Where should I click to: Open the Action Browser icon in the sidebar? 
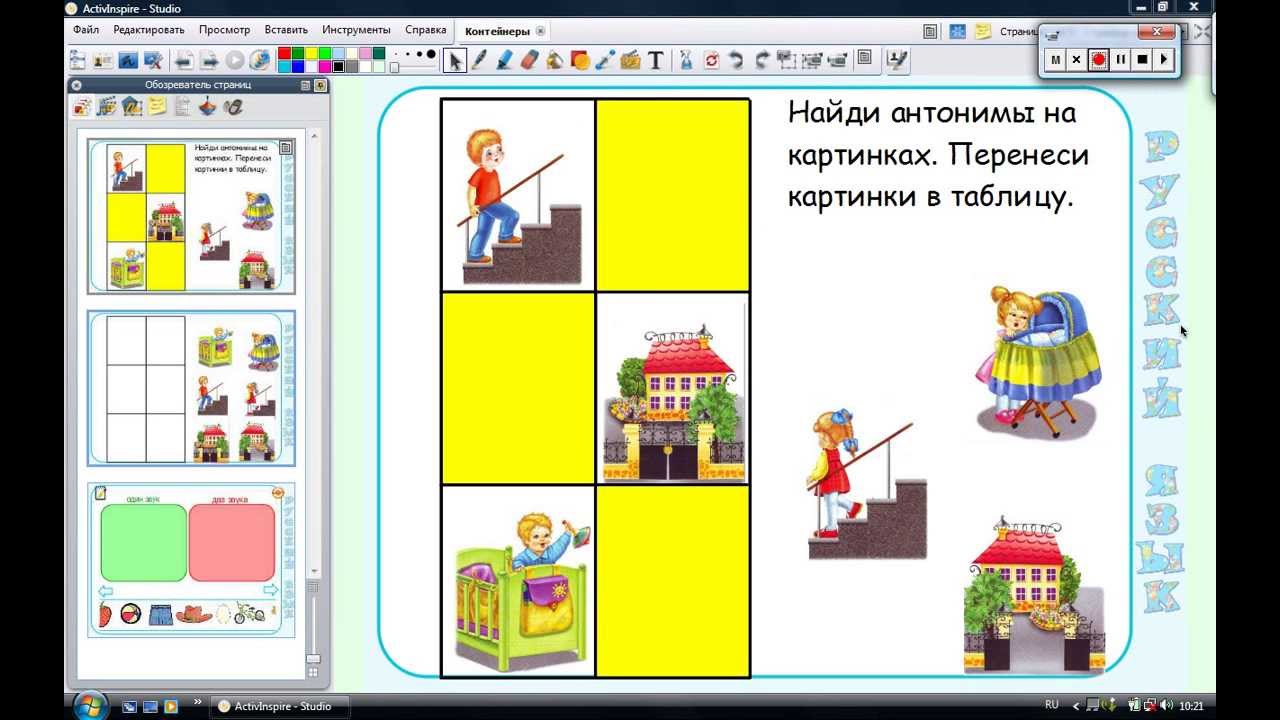[x=207, y=106]
